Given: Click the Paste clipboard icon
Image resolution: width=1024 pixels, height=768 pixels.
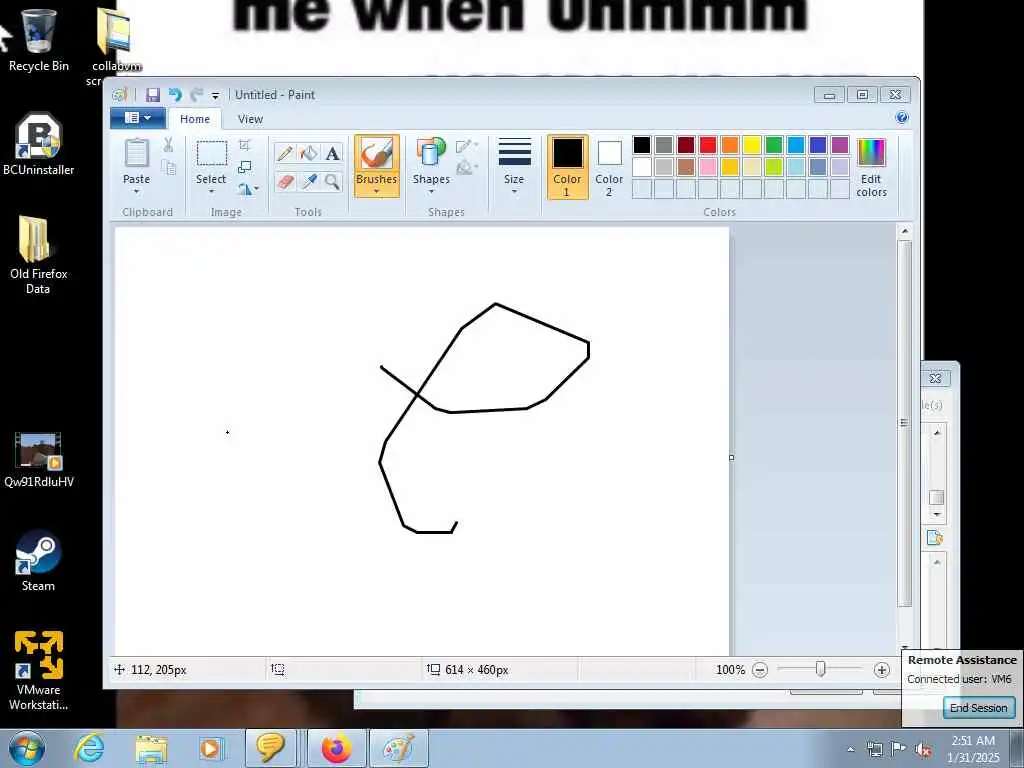Looking at the screenshot, I should 136,154.
